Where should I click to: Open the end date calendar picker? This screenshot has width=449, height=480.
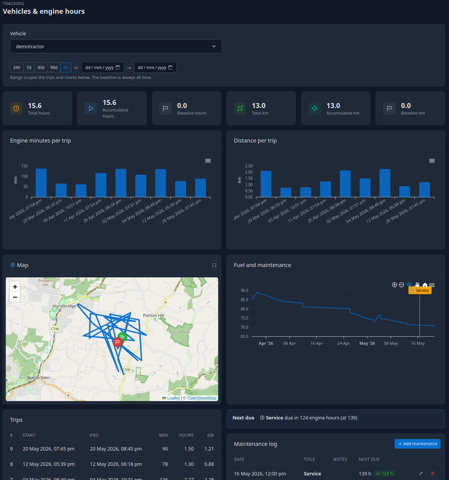[x=170, y=67]
